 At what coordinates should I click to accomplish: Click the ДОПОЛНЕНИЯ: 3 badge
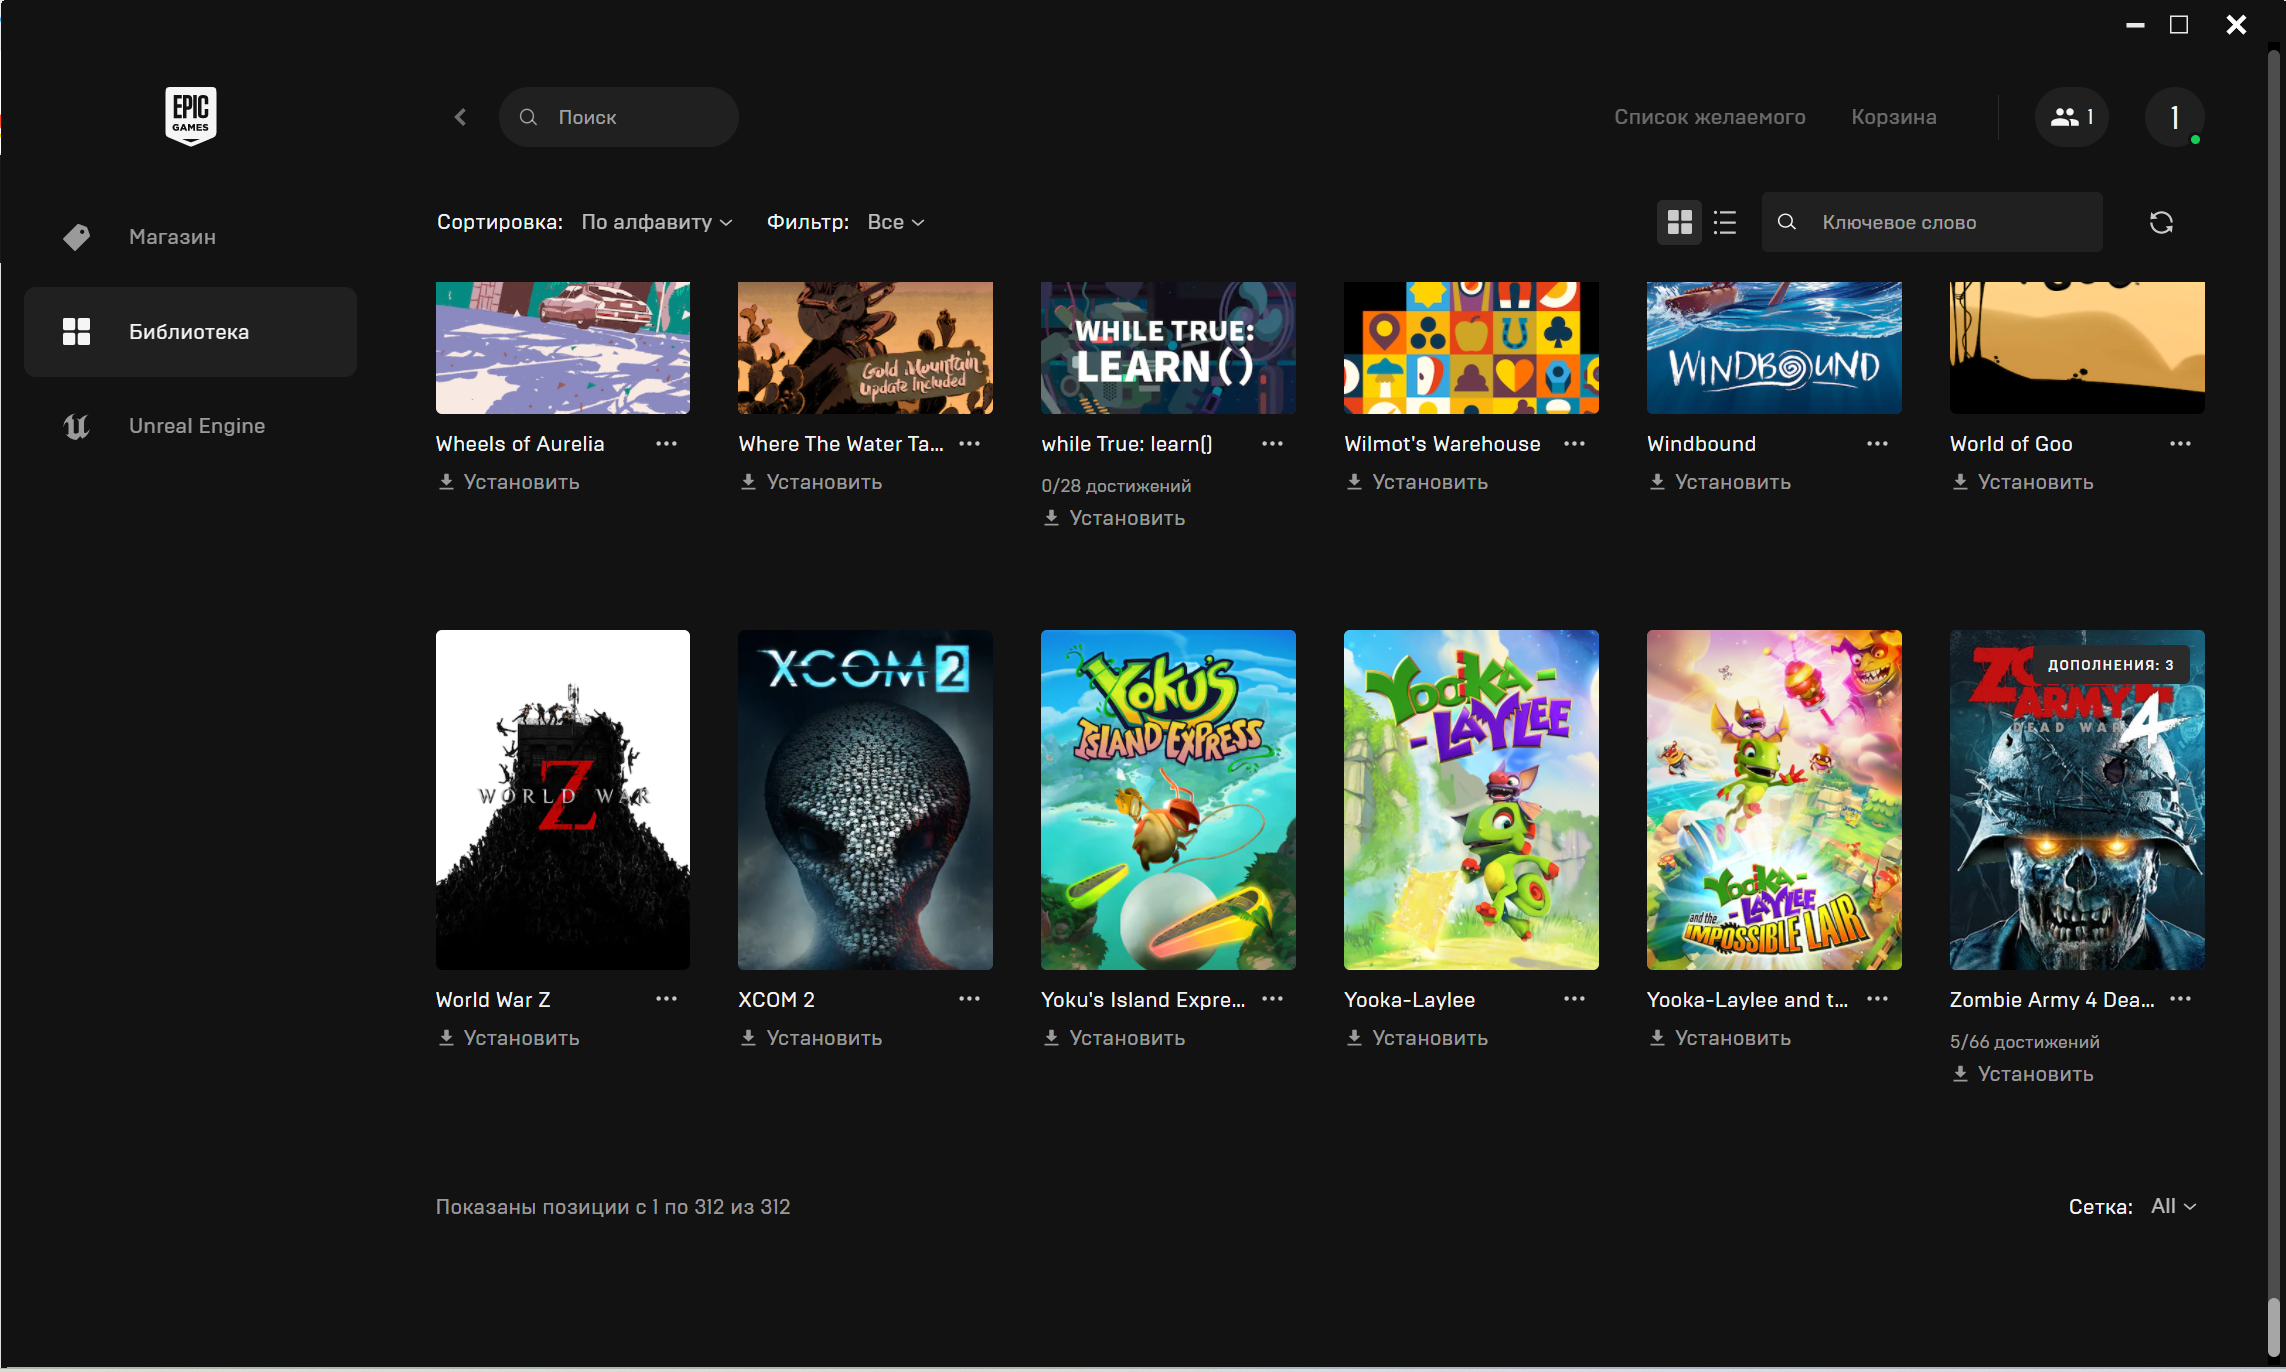[x=2110, y=664]
